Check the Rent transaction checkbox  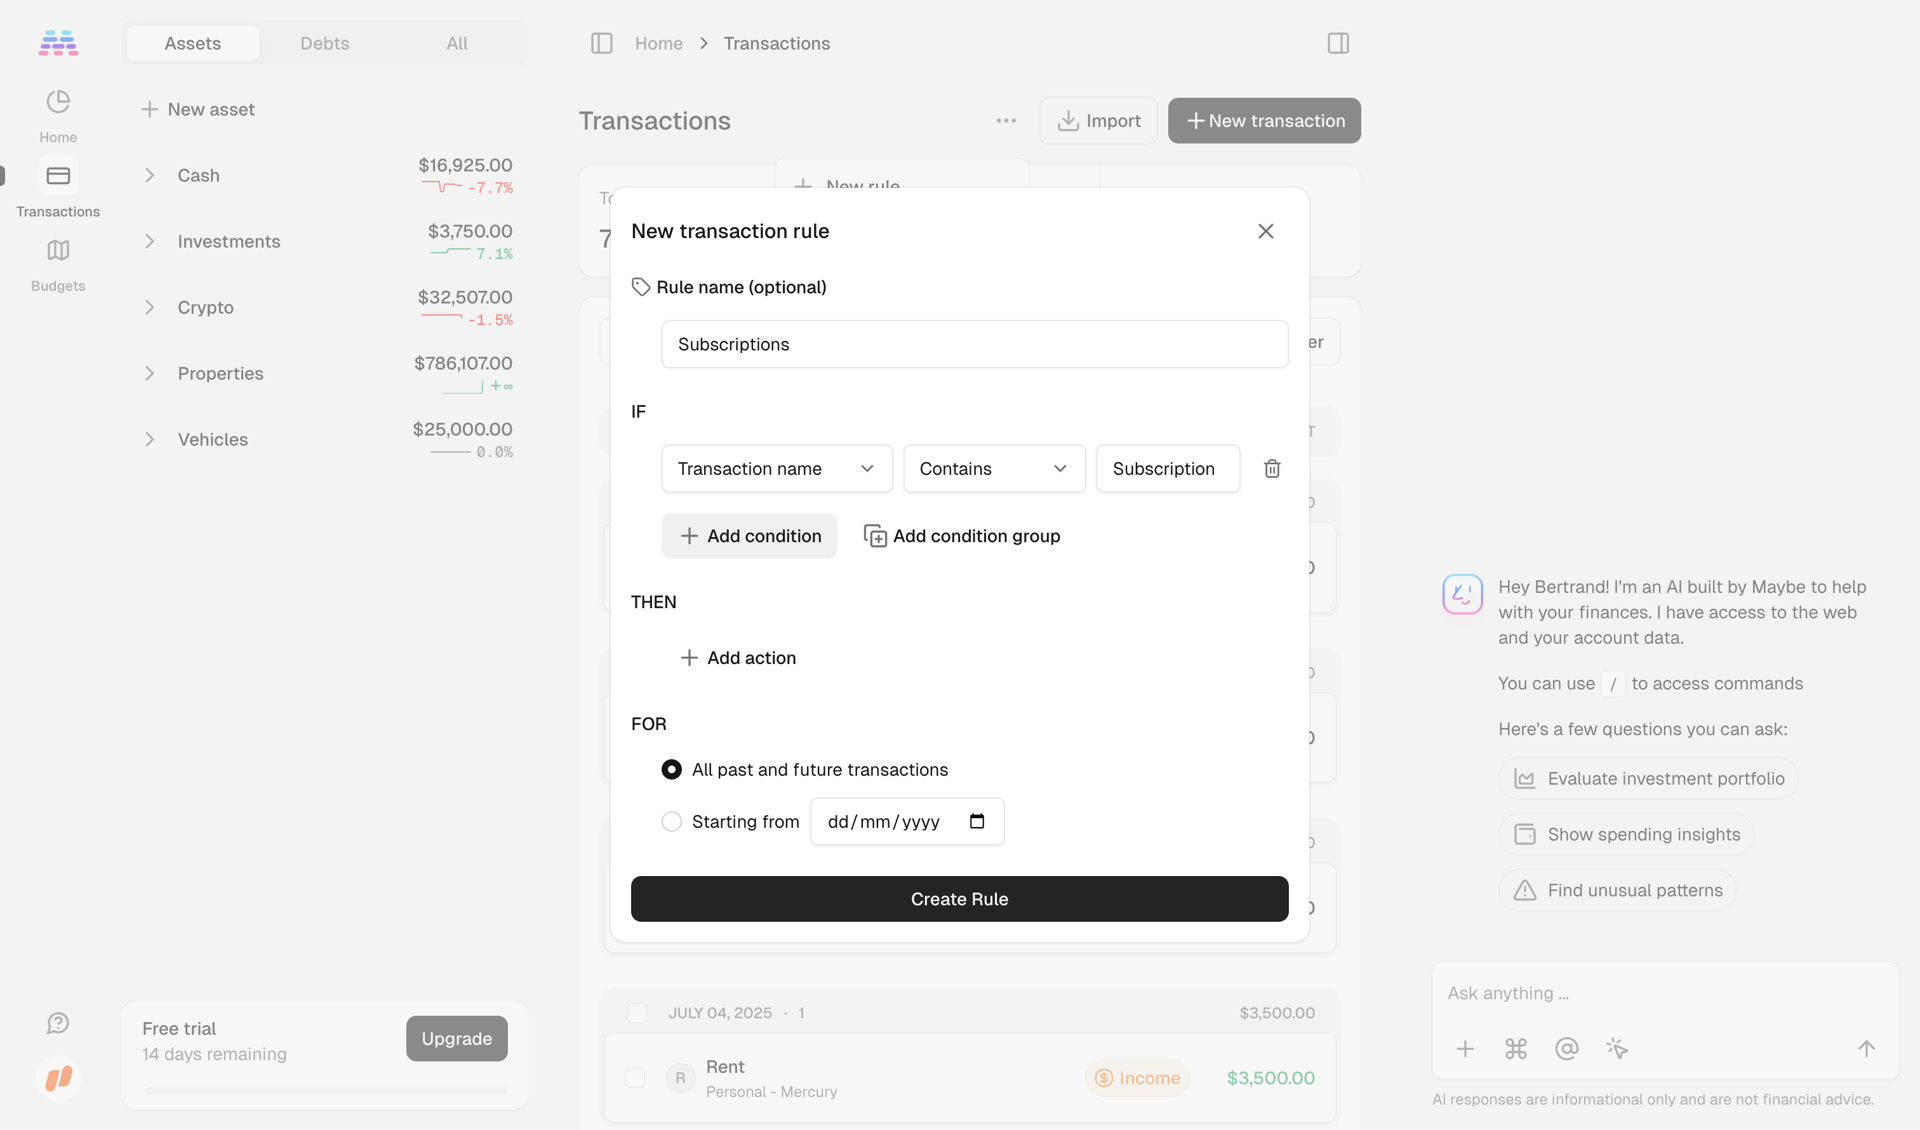coord(635,1078)
